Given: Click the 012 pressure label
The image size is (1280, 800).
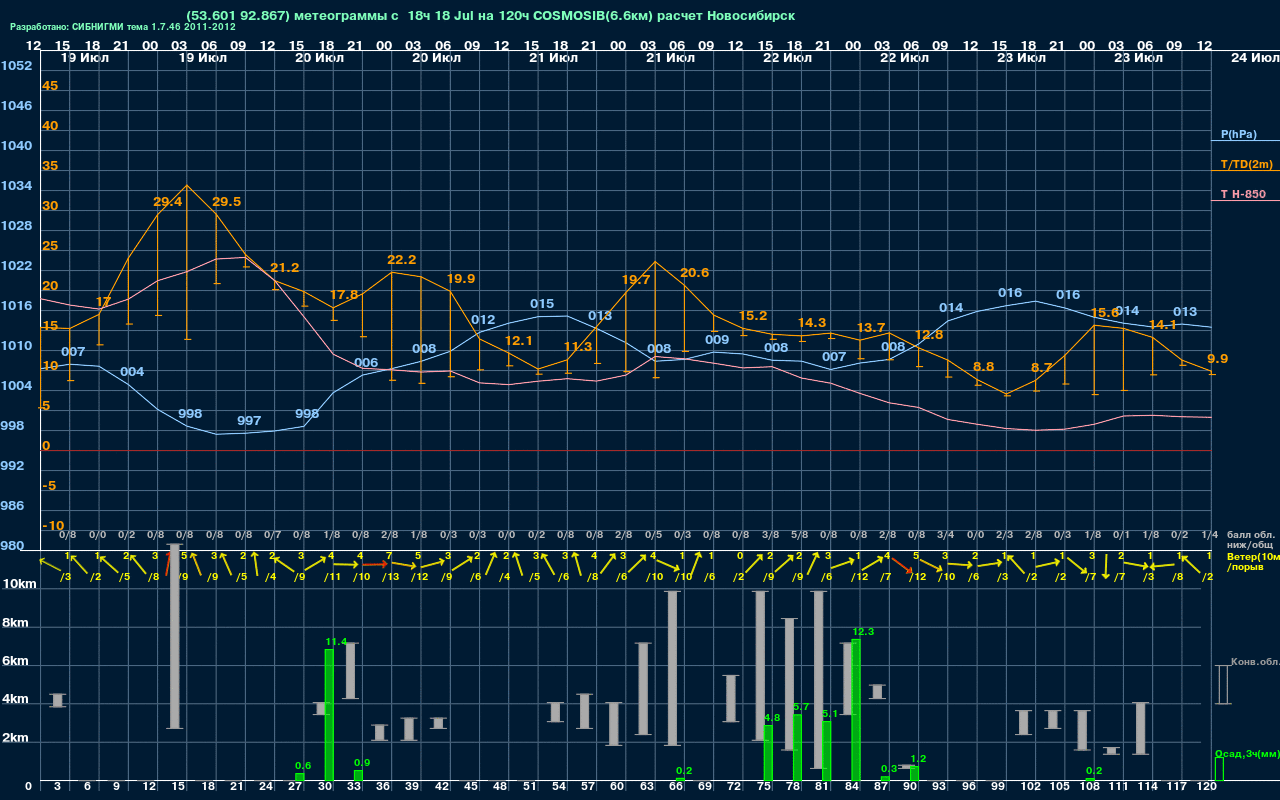Looking at the screenshot, I should point(484,320).
